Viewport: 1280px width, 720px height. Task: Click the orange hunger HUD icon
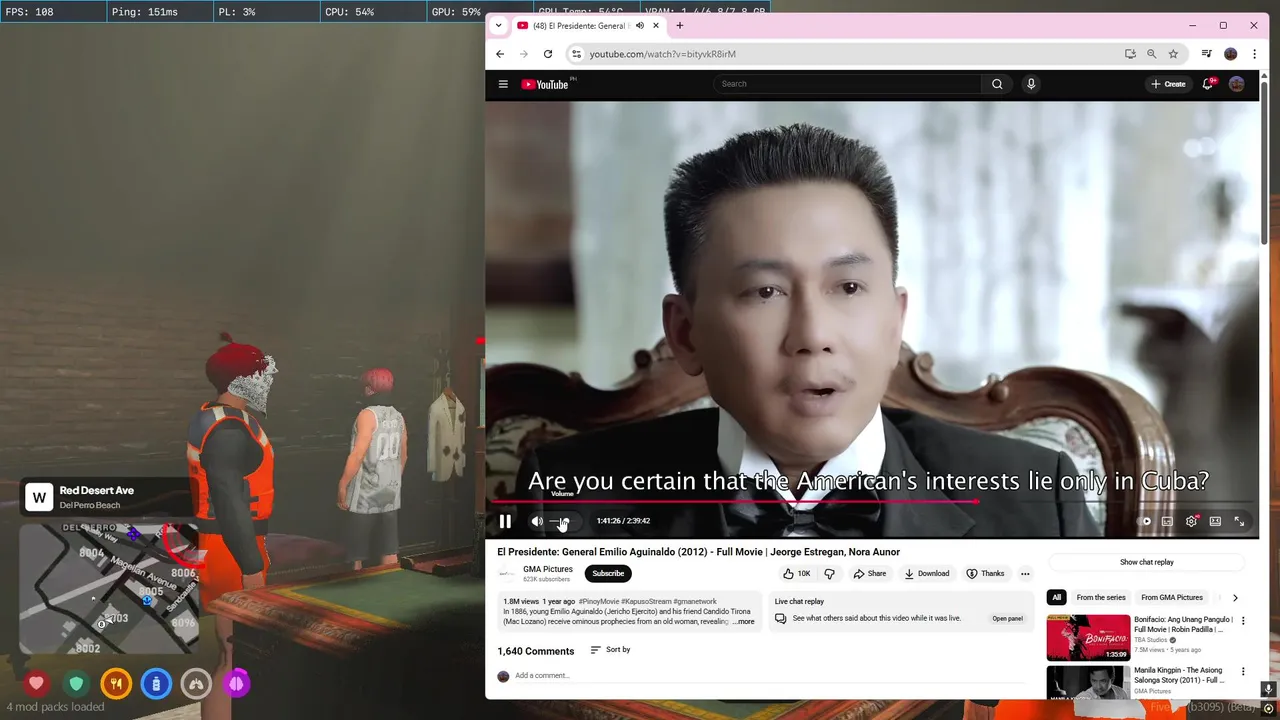coord(116,684)
